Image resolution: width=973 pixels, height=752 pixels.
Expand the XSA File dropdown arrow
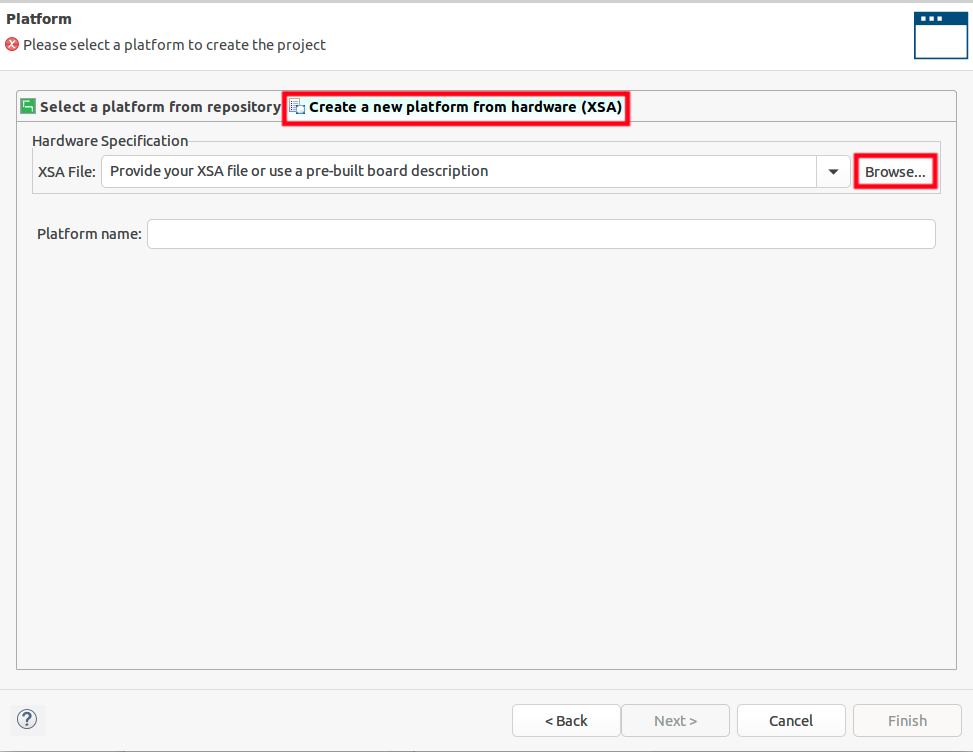(833, 171)
